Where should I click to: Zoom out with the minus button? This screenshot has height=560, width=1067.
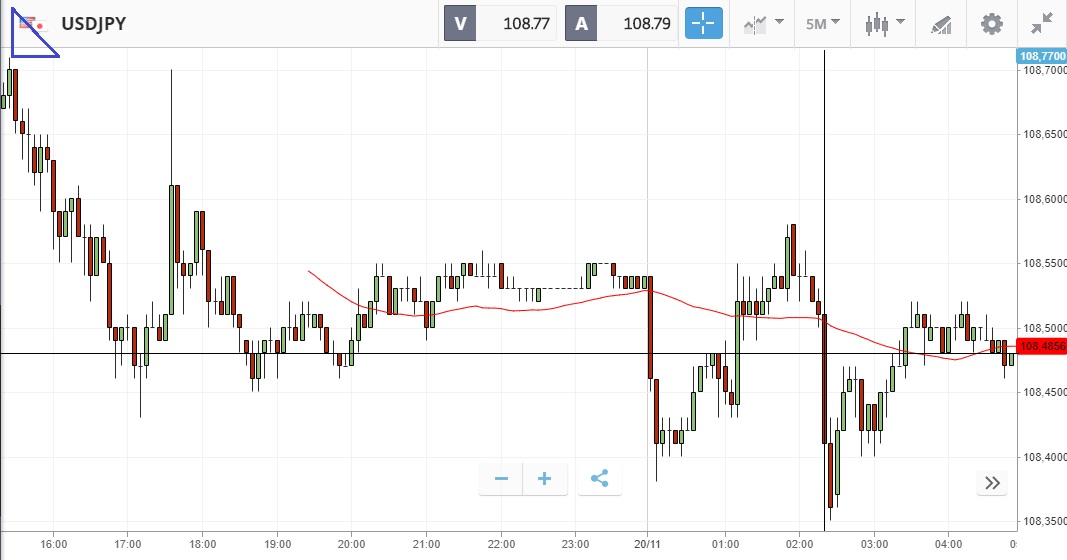coord(501,479)
